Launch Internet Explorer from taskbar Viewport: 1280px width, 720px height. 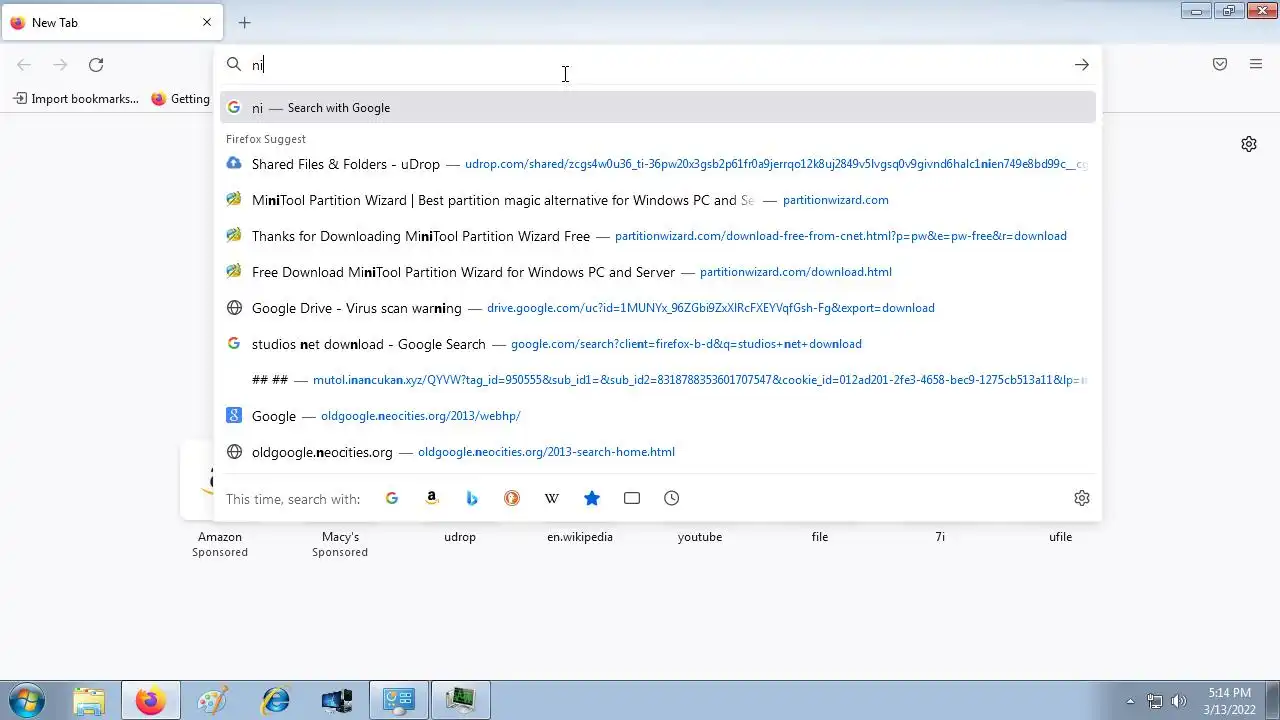tap(275, 701)
